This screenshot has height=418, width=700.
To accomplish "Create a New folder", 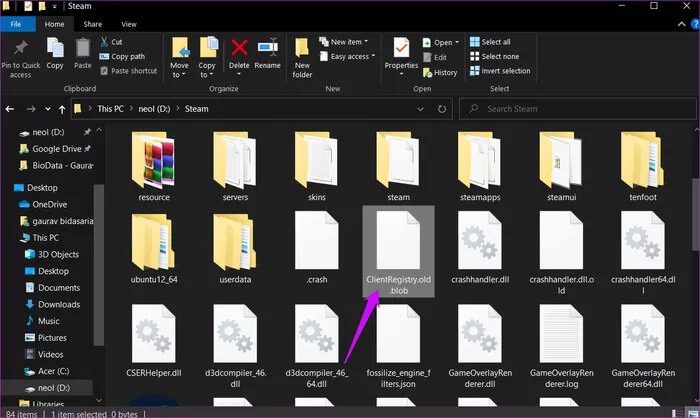I will (x=302, y=58).
